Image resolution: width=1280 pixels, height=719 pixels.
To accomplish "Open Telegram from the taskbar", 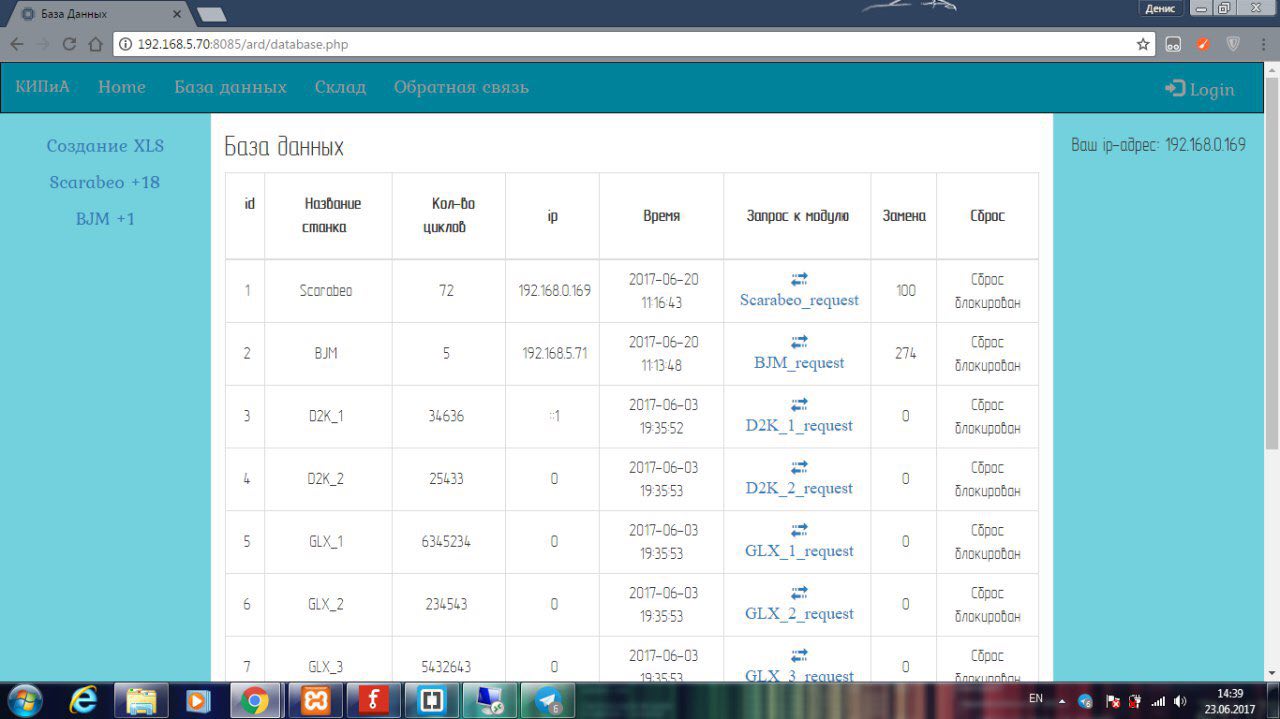I will click(x=548, y=700).
